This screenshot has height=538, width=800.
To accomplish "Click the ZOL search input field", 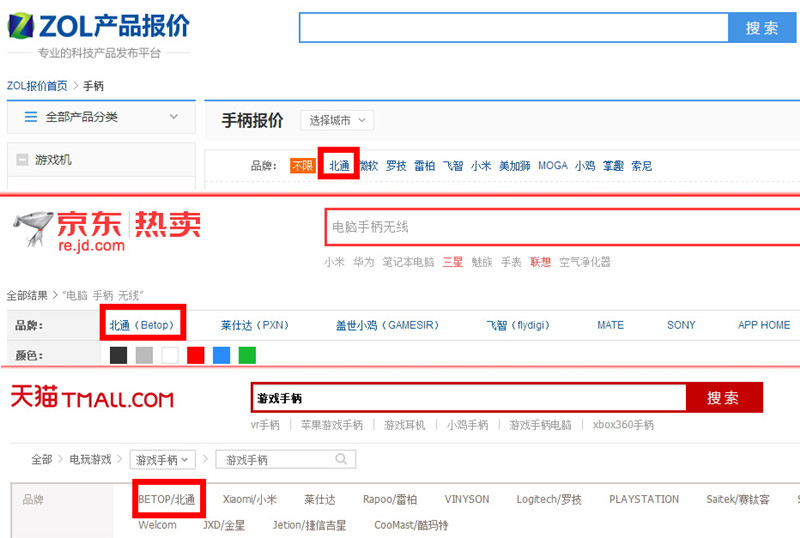I will point(514,28).
